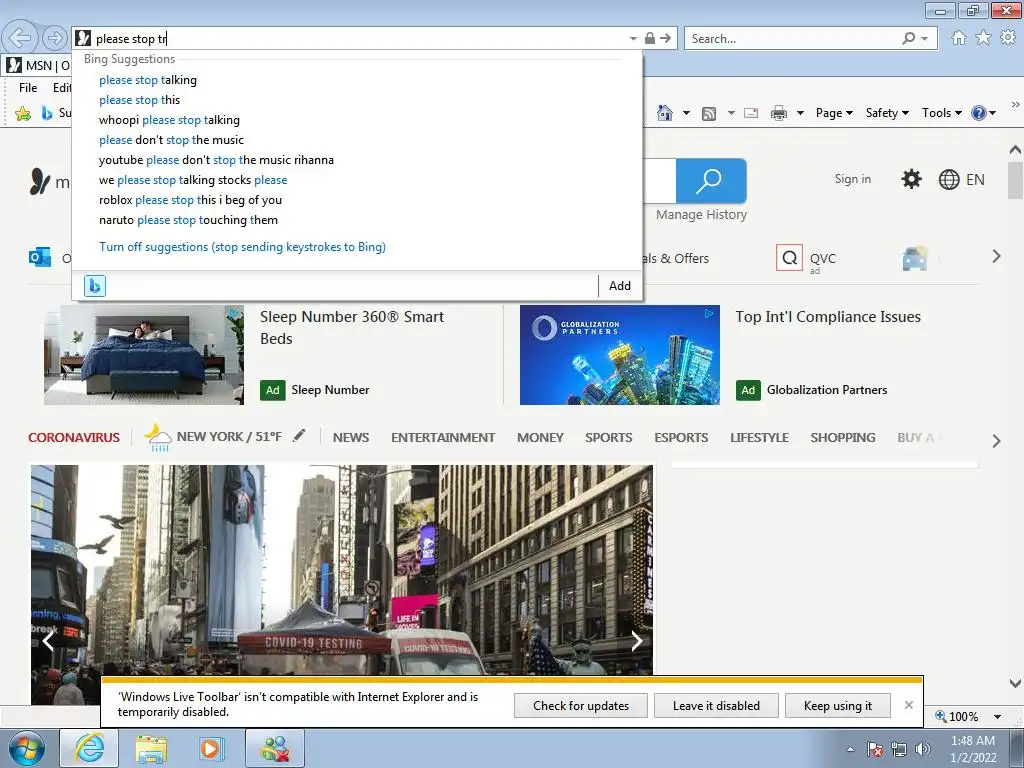The image size is (1024, 768).
Task: Click the Outlook icon on MSN page
Action: pyautogui.click(x=40, y=257)
